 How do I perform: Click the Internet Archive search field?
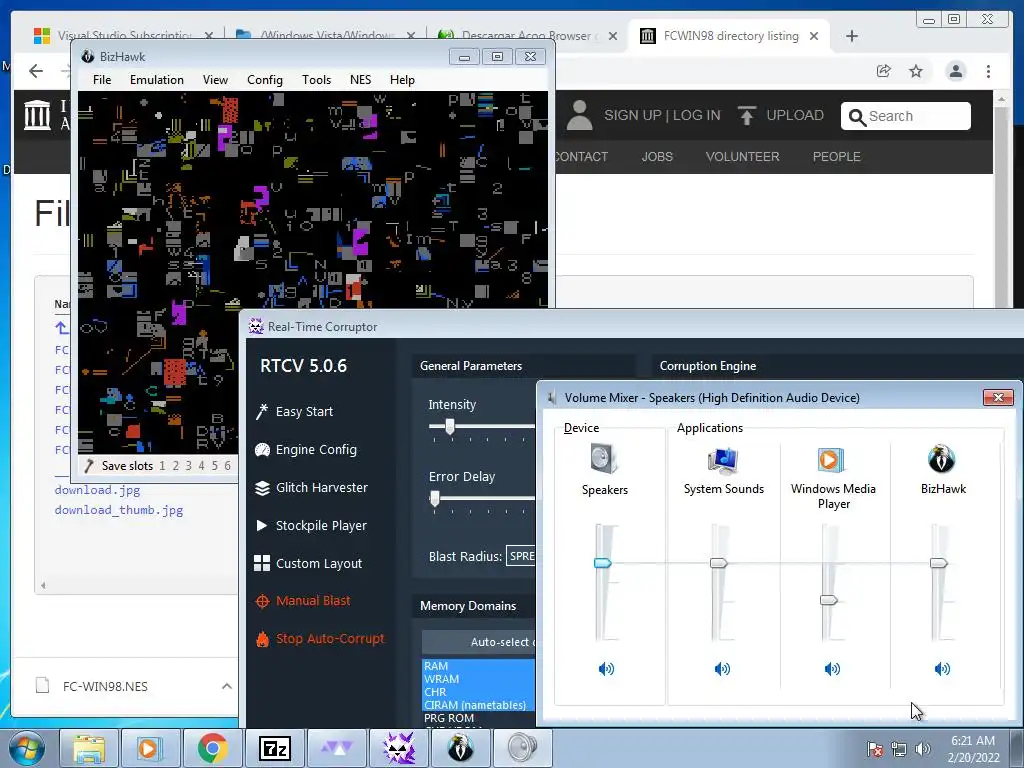(905, 116)
